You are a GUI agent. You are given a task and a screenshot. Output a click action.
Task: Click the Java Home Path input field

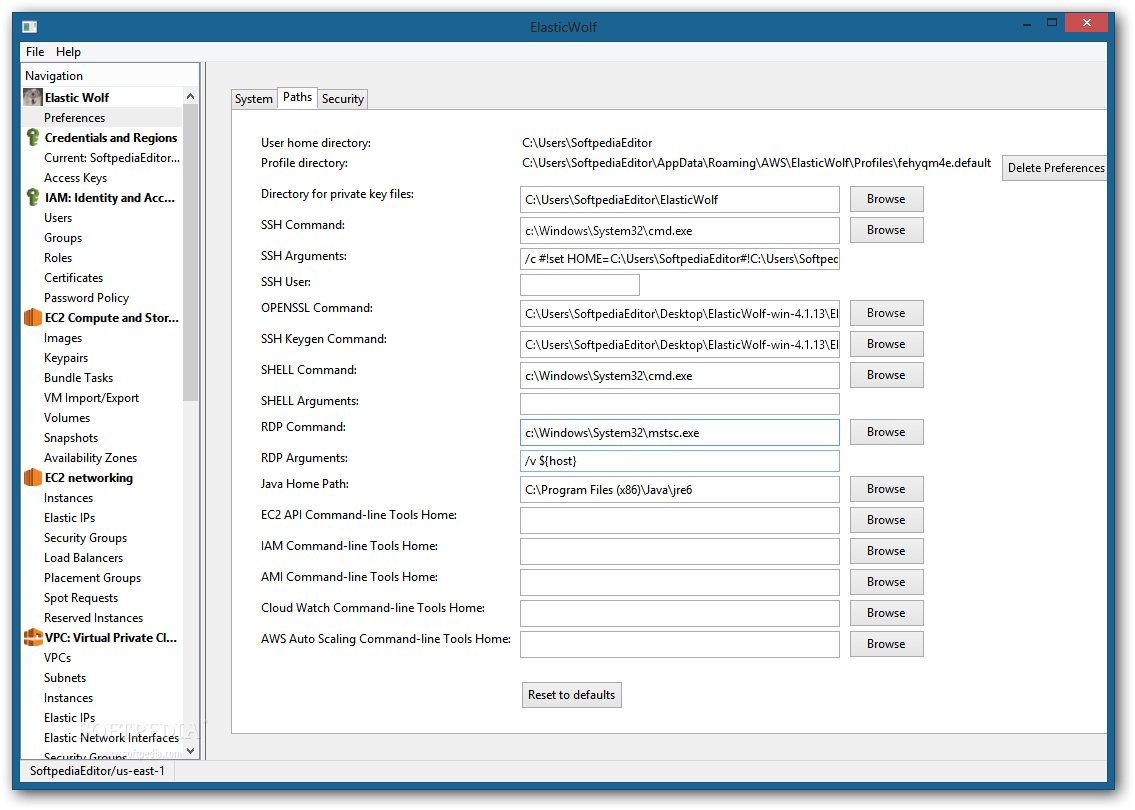coord(680,490)
